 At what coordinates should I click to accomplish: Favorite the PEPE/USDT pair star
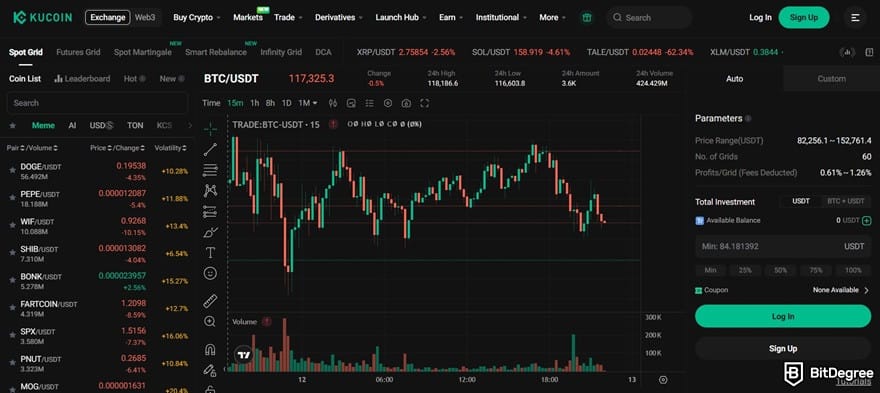click(12, 197)
